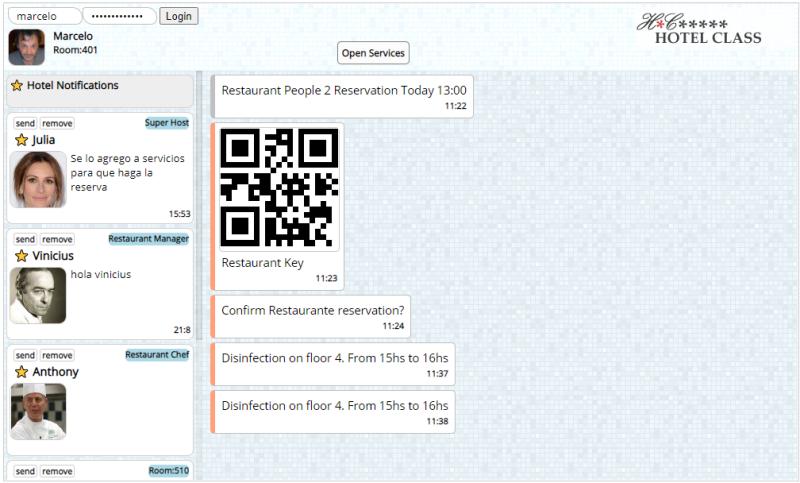Click the Open Services button
This screenshot has width=800, height=483.
tap(373, 53)
